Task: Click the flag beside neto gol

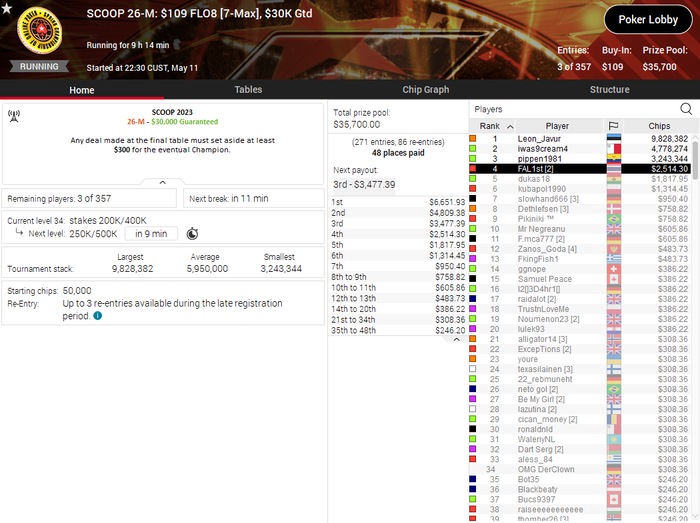Action: [x=614, y=389]
